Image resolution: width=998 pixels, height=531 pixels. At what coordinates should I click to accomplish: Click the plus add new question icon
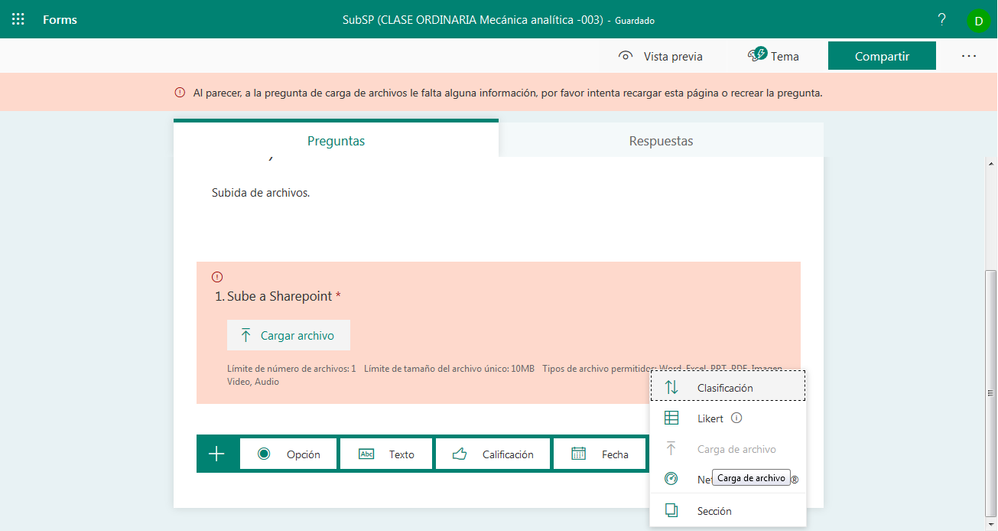pyautogui.click(x=216, y=453)
